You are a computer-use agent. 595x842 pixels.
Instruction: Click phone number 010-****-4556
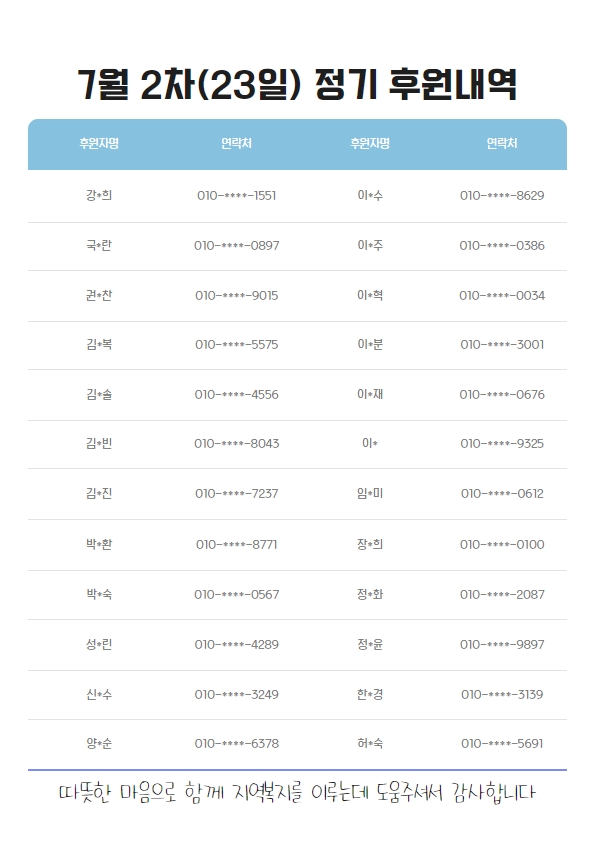coord(236,395)
